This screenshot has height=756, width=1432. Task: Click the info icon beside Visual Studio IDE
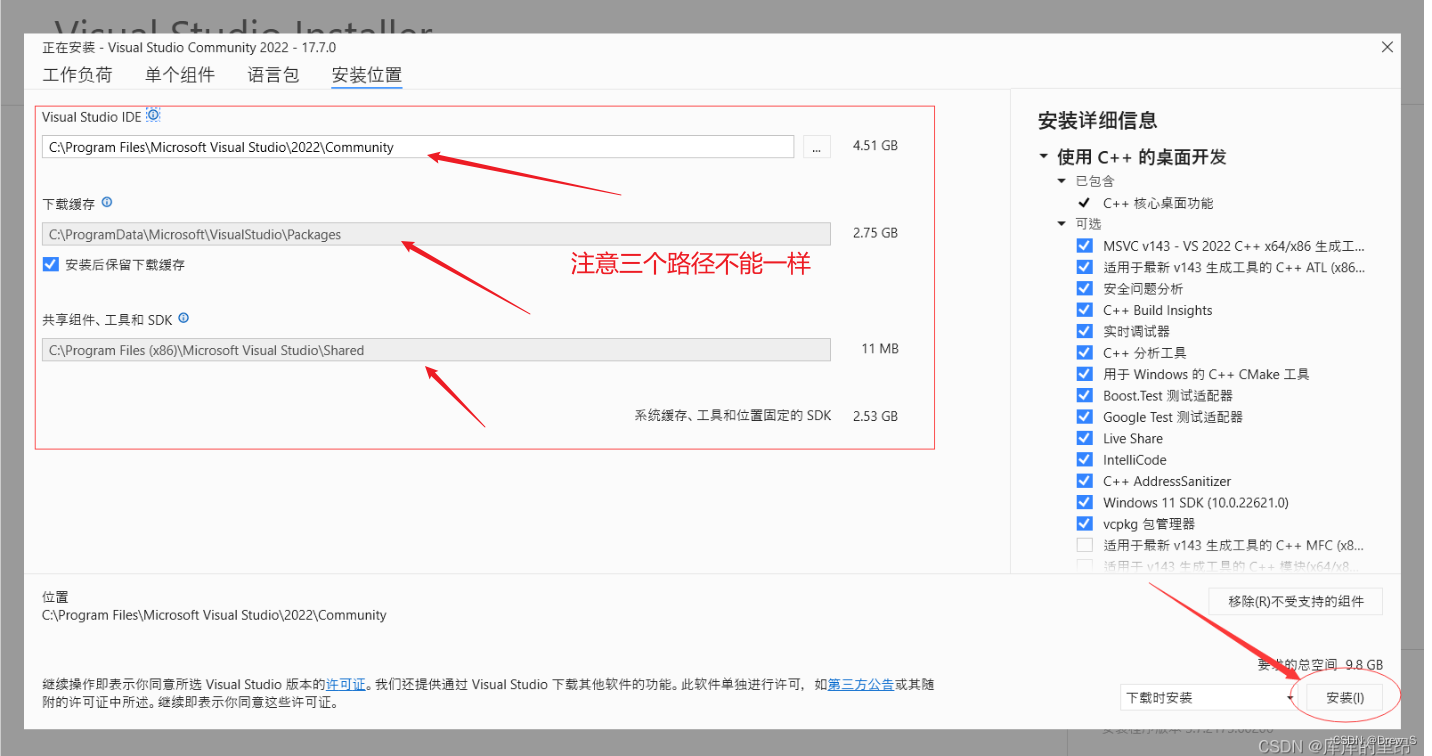pos(153,115)
